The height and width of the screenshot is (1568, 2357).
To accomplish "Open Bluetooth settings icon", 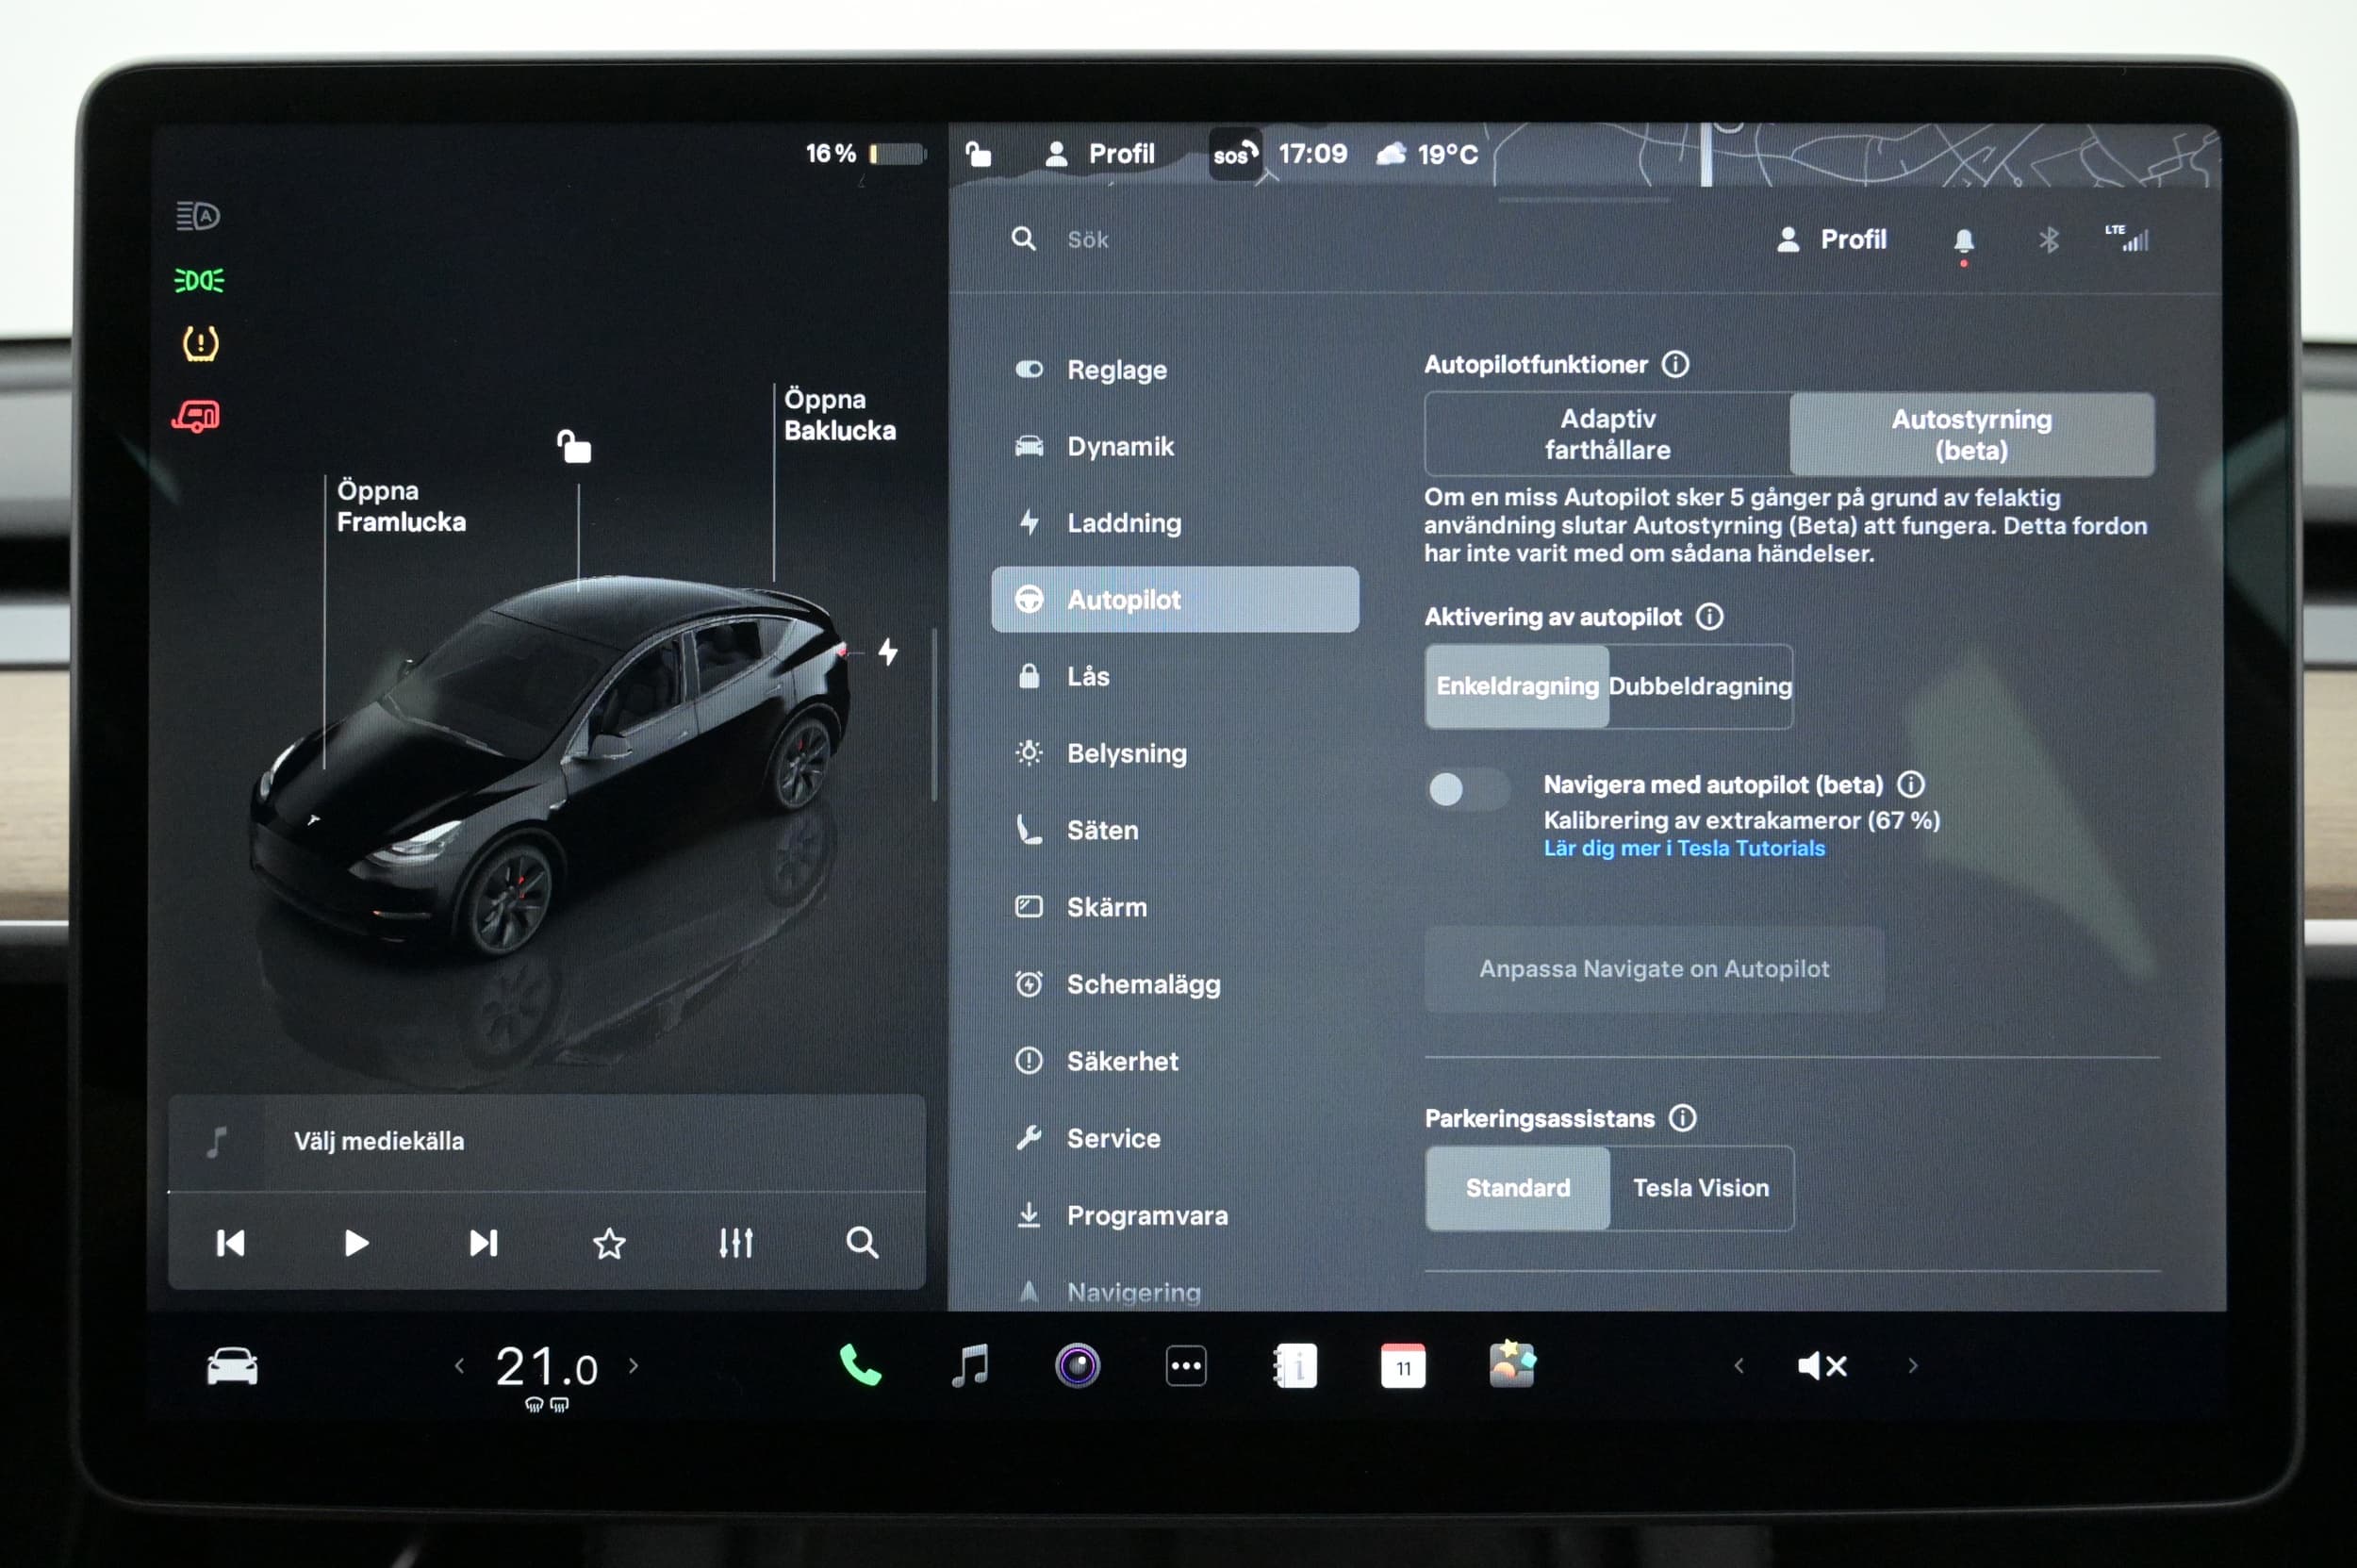I will [2048, 240].
